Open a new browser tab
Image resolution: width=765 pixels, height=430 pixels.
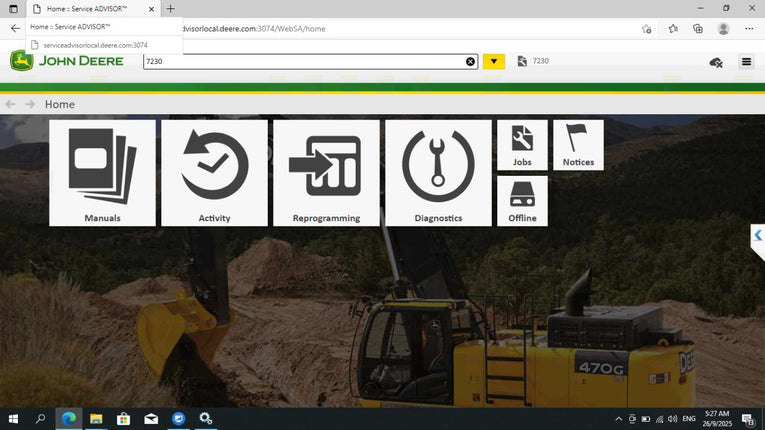(171, 8)
